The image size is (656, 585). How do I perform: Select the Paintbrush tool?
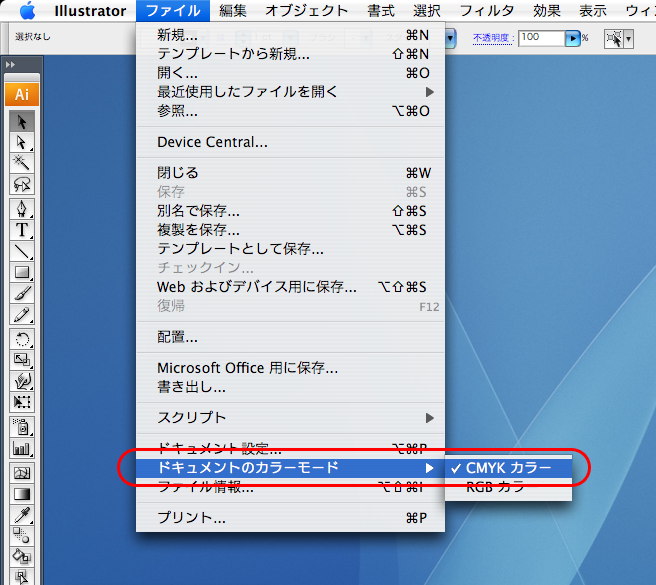click(22, 293)
